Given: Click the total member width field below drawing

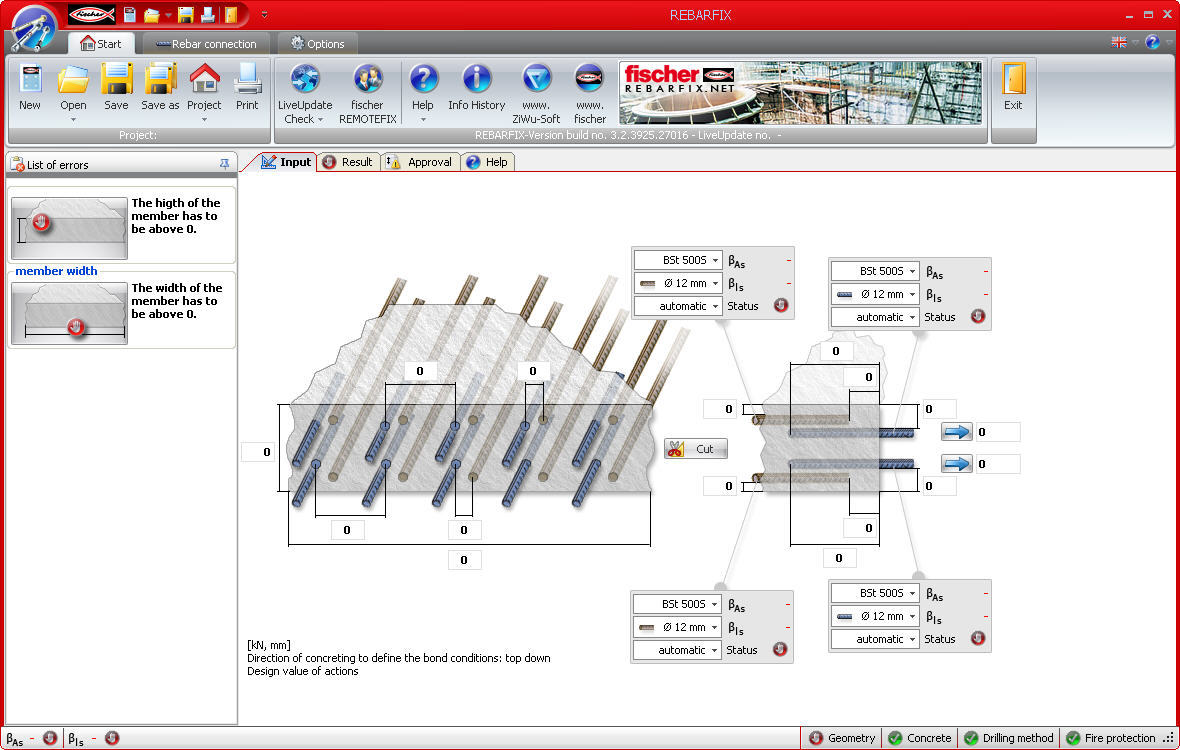Looking at the screenshot, I should (x=464, y=560).
